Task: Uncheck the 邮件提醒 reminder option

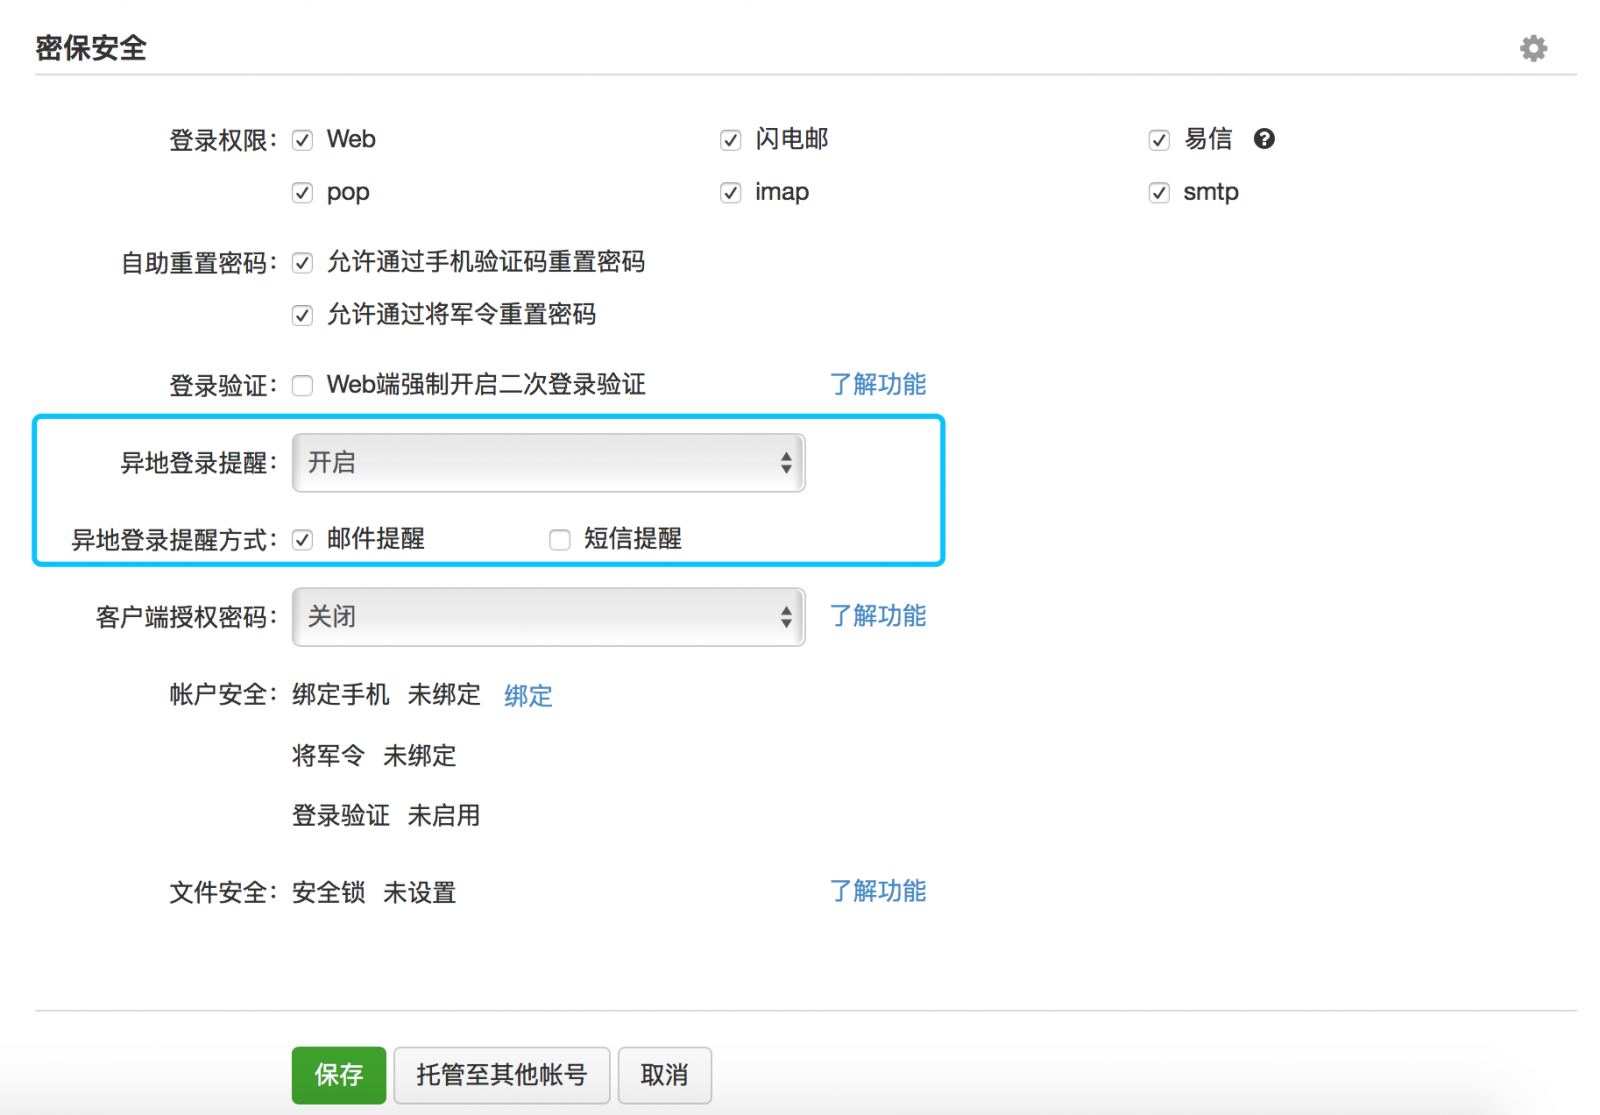Action: pos(302,539)
